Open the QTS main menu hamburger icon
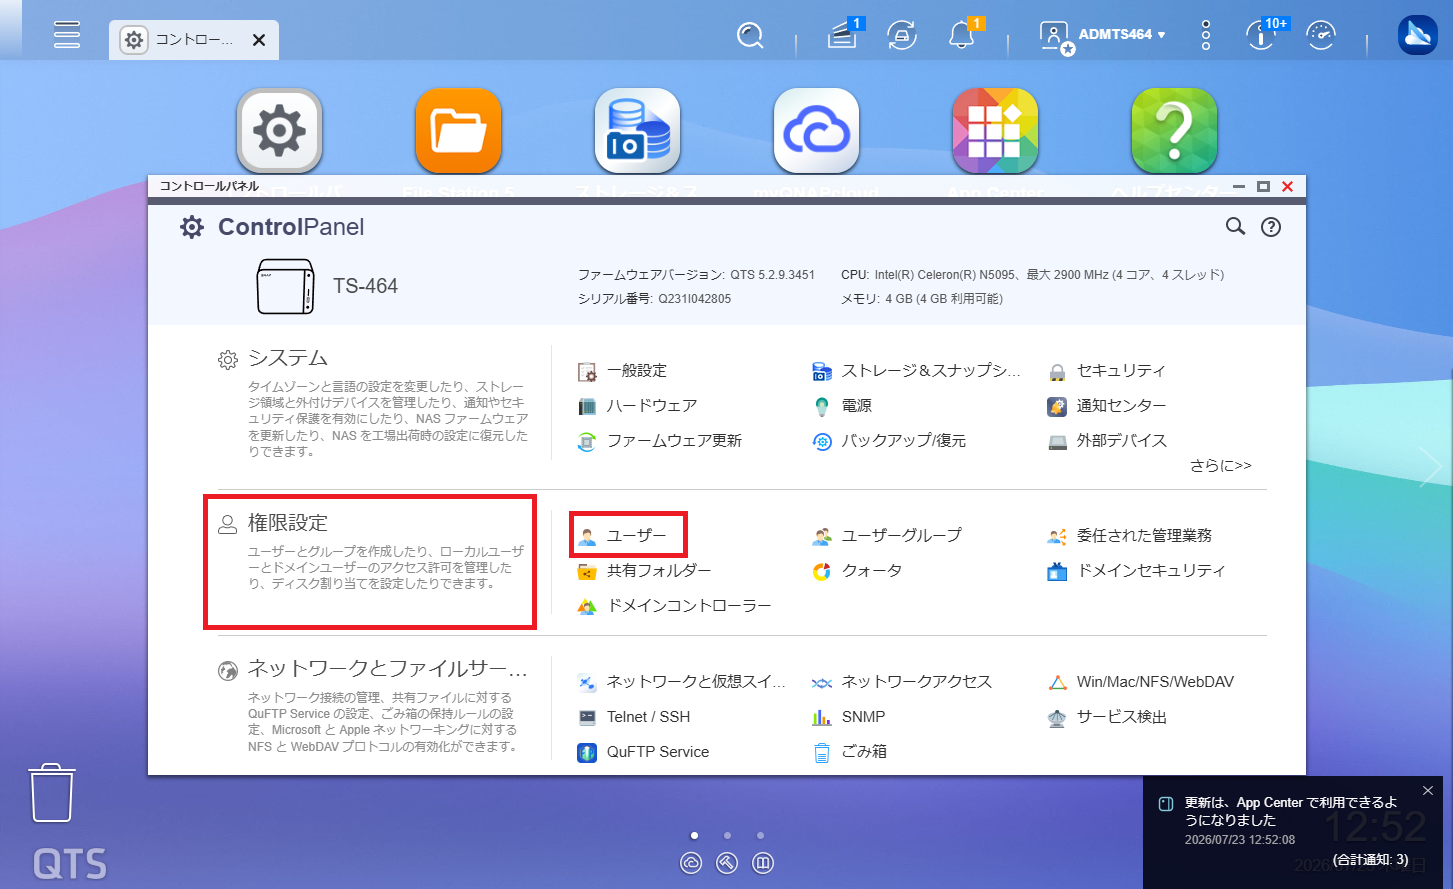Image resolution: width=1453 pixels, height=889 pixels. [67, 35]
